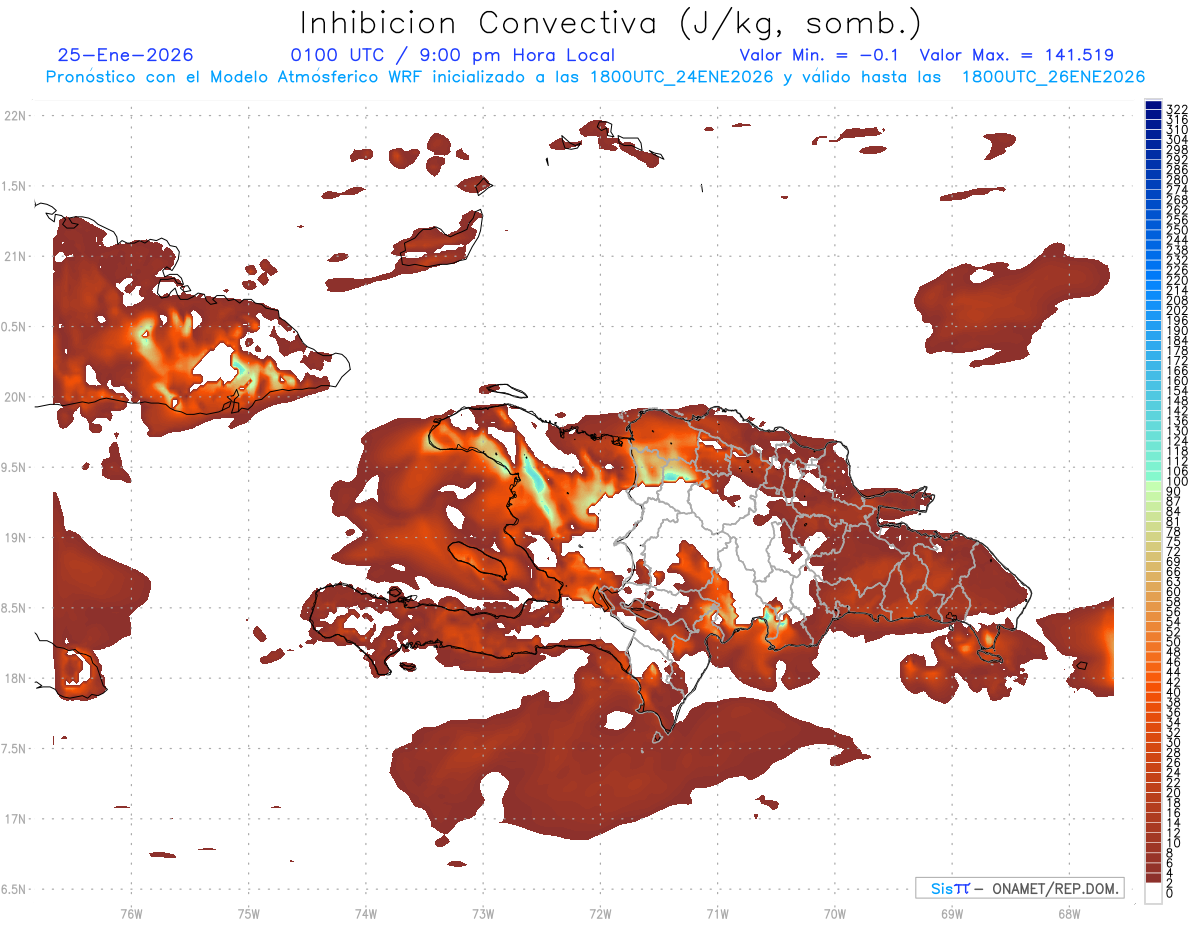
Task: Click the "322" value on the color scale
Action: (x=1177, y=108)
